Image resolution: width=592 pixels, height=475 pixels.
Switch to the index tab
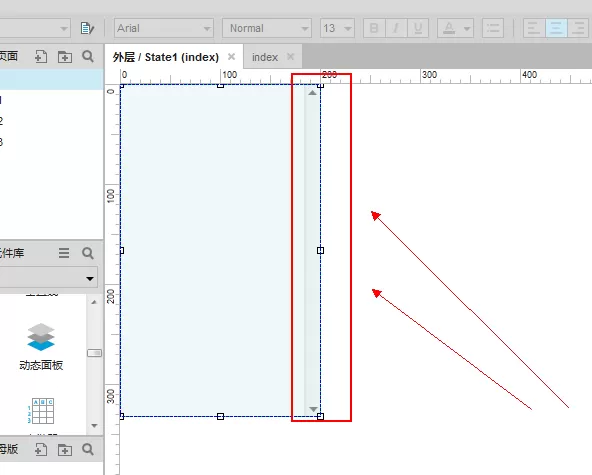(265, 57)
